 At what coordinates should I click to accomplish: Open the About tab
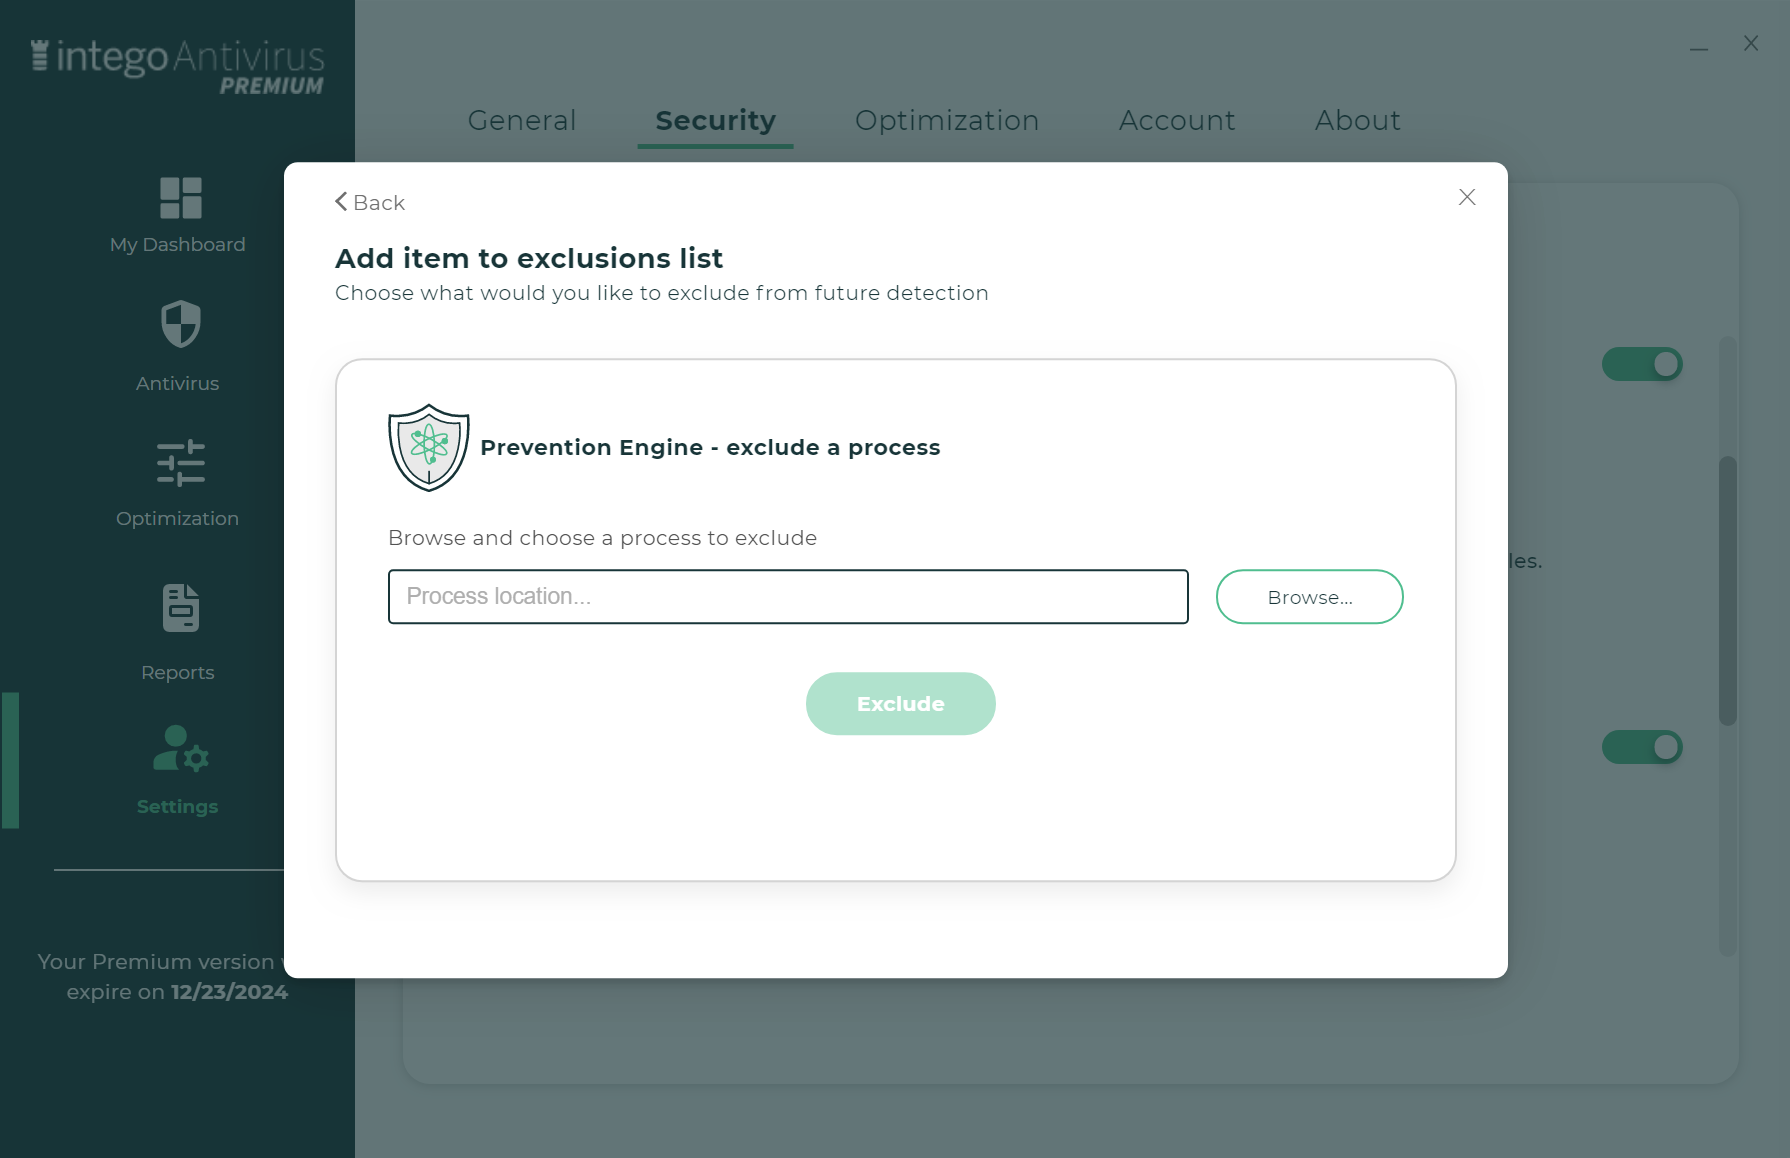coord(1357,120)
